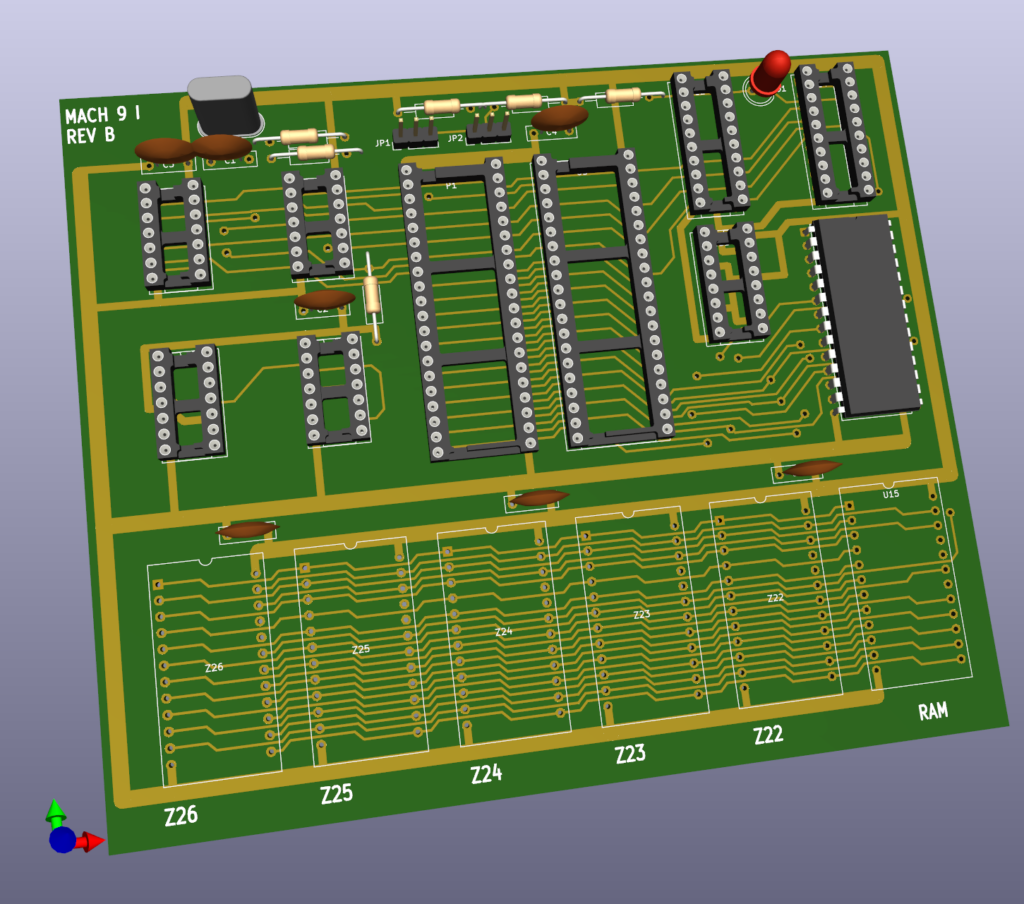Click the MACH 9 I board title text

(x=102, y=113)
